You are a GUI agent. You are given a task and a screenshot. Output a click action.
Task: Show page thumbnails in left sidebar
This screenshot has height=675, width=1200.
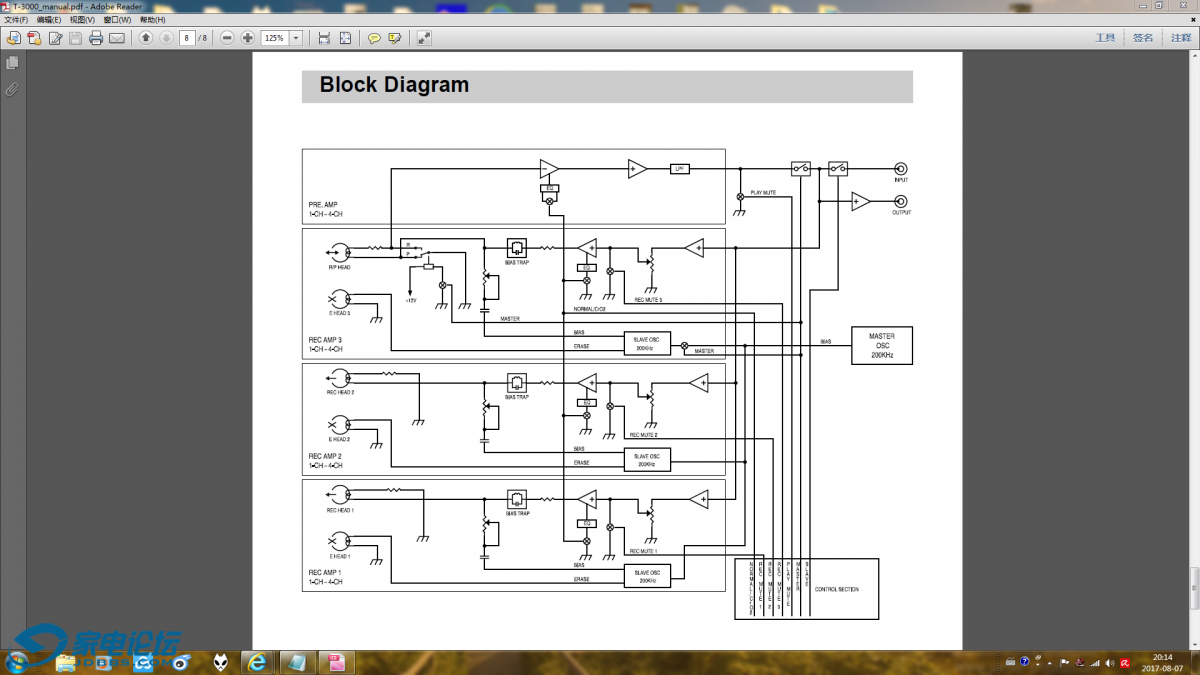[12, 63]
